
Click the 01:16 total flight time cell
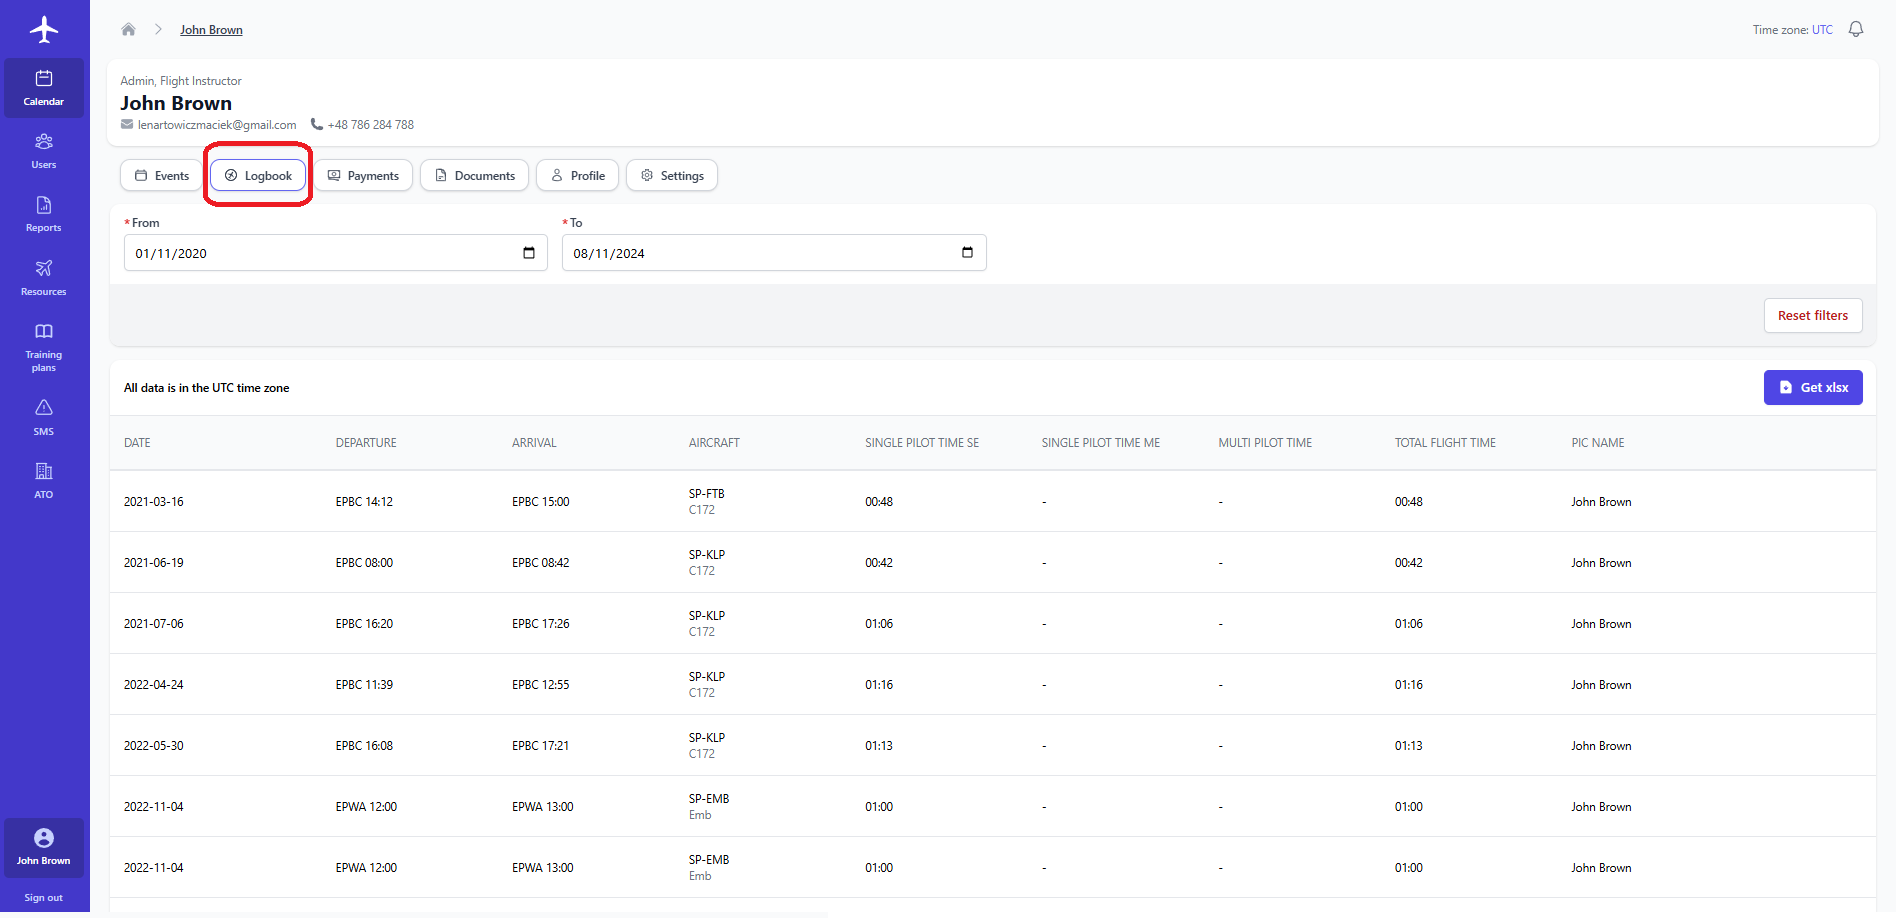[1409, 685]
